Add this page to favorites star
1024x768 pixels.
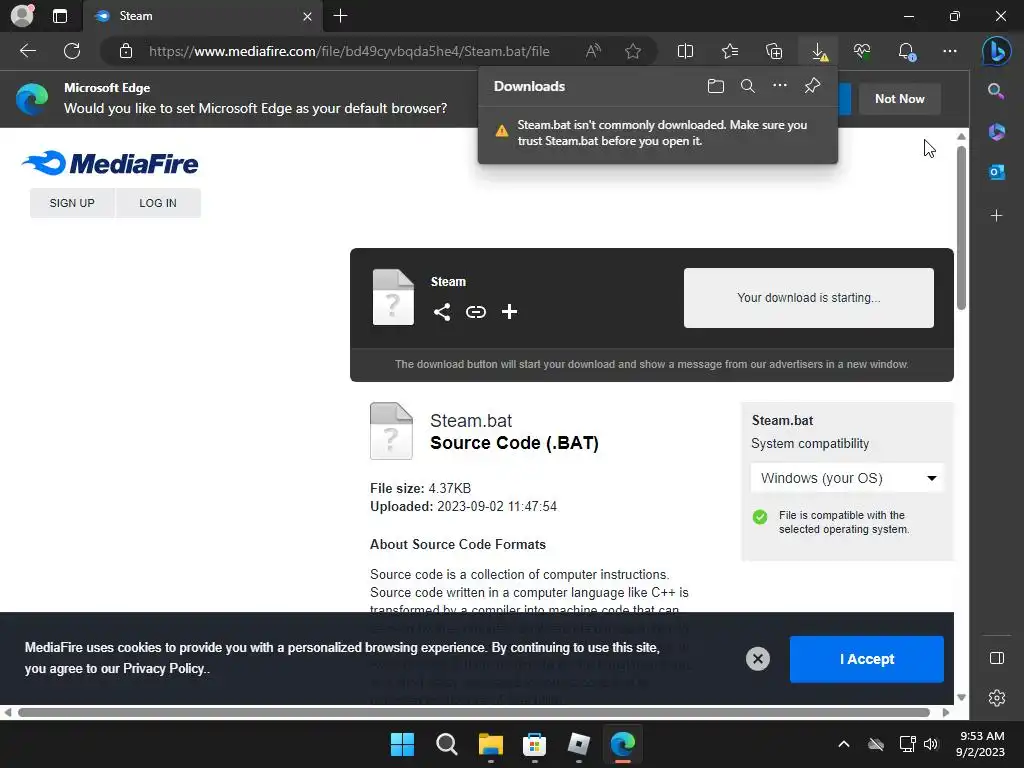point(632,51)
